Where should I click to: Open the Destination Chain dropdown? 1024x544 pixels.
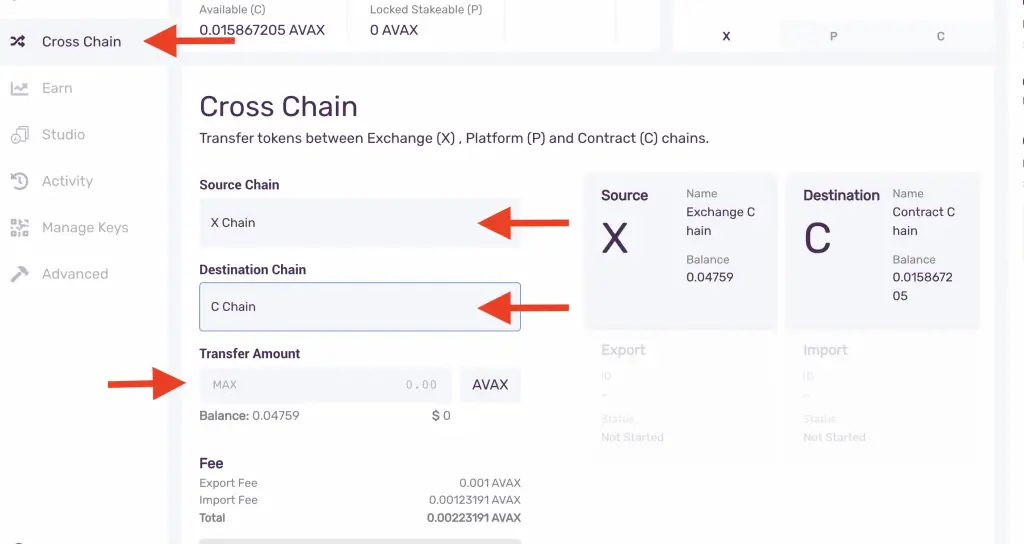point(360,307)
